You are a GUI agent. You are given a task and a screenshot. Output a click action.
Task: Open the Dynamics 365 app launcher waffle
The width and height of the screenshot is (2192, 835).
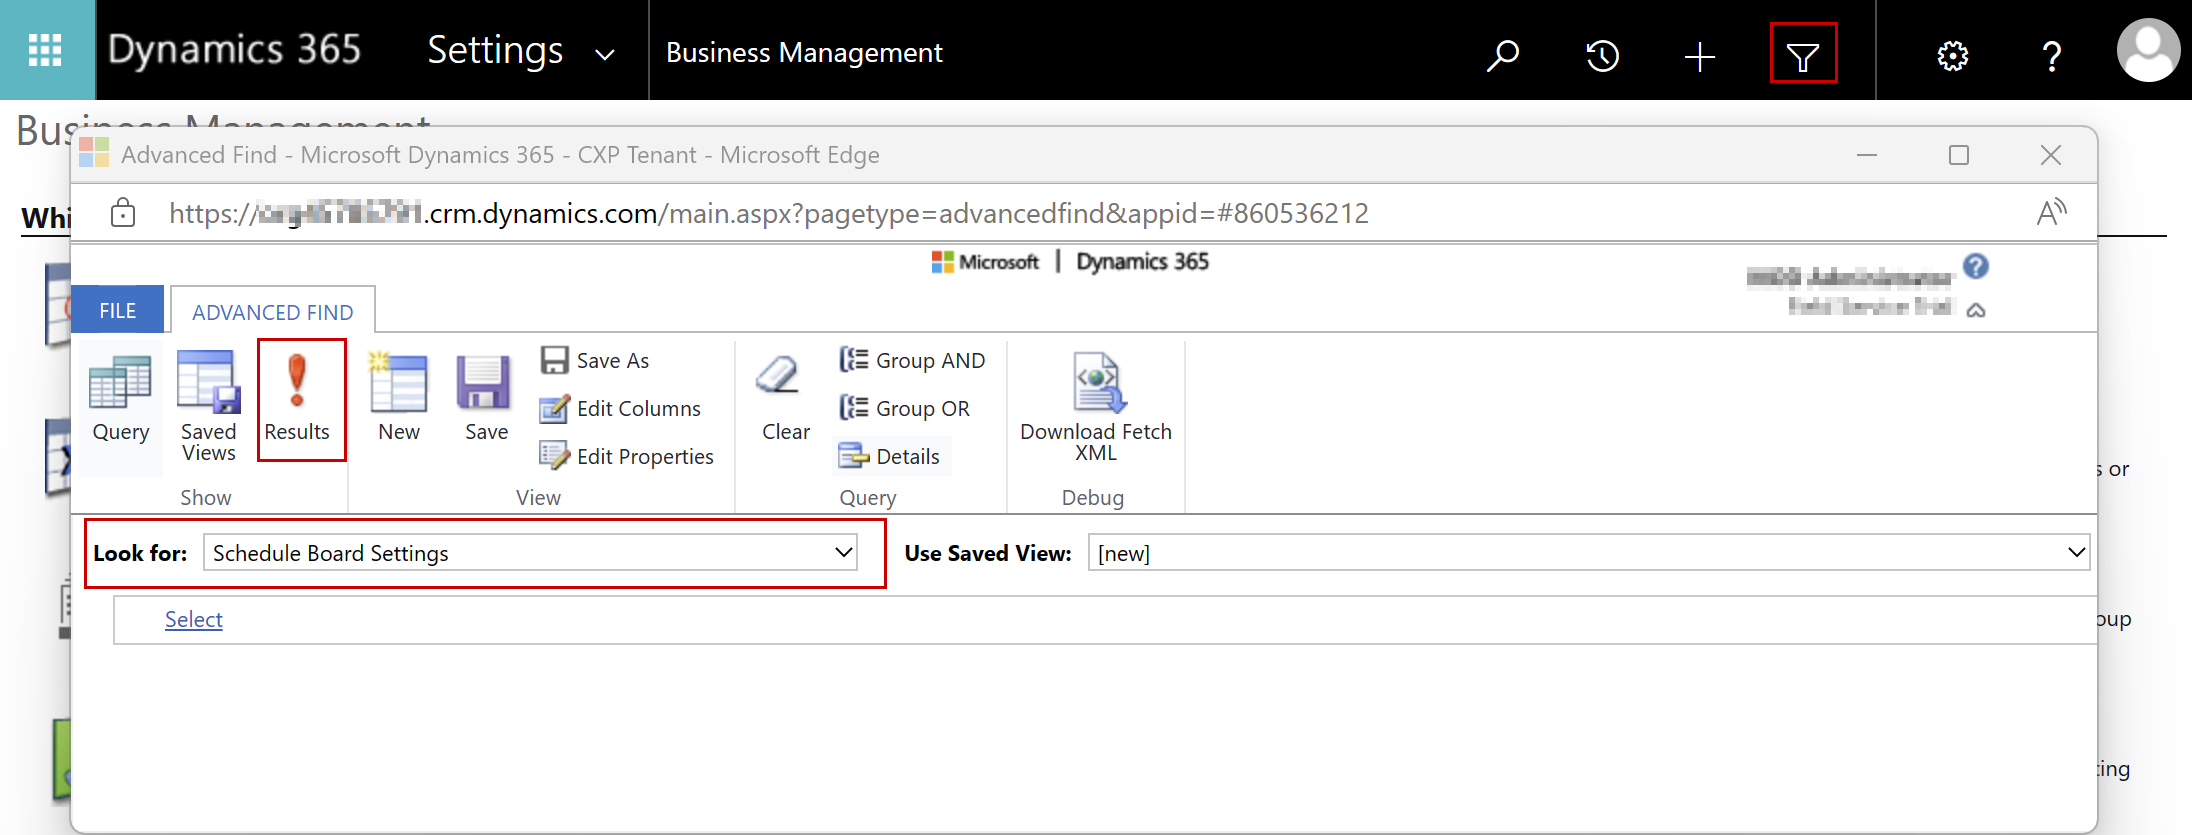coord(46,50)
